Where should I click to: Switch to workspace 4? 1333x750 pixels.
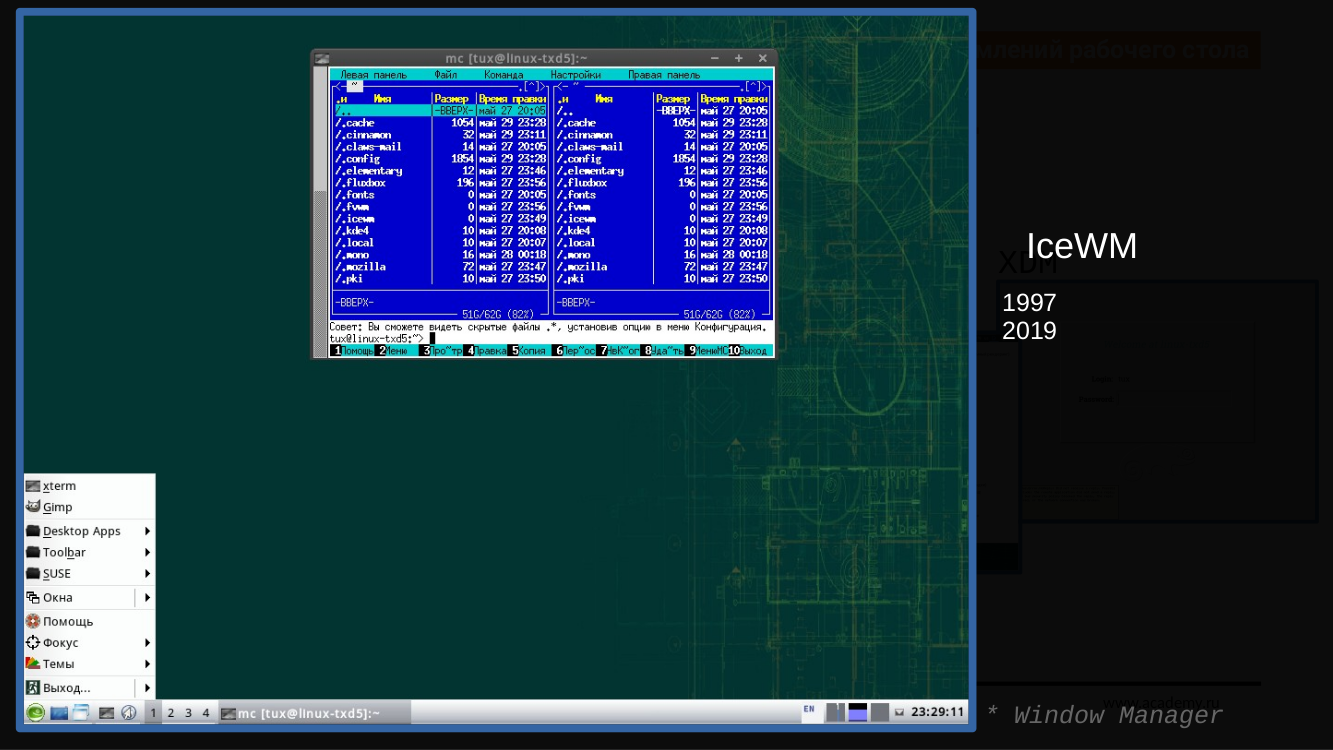(x=206, y=713)
